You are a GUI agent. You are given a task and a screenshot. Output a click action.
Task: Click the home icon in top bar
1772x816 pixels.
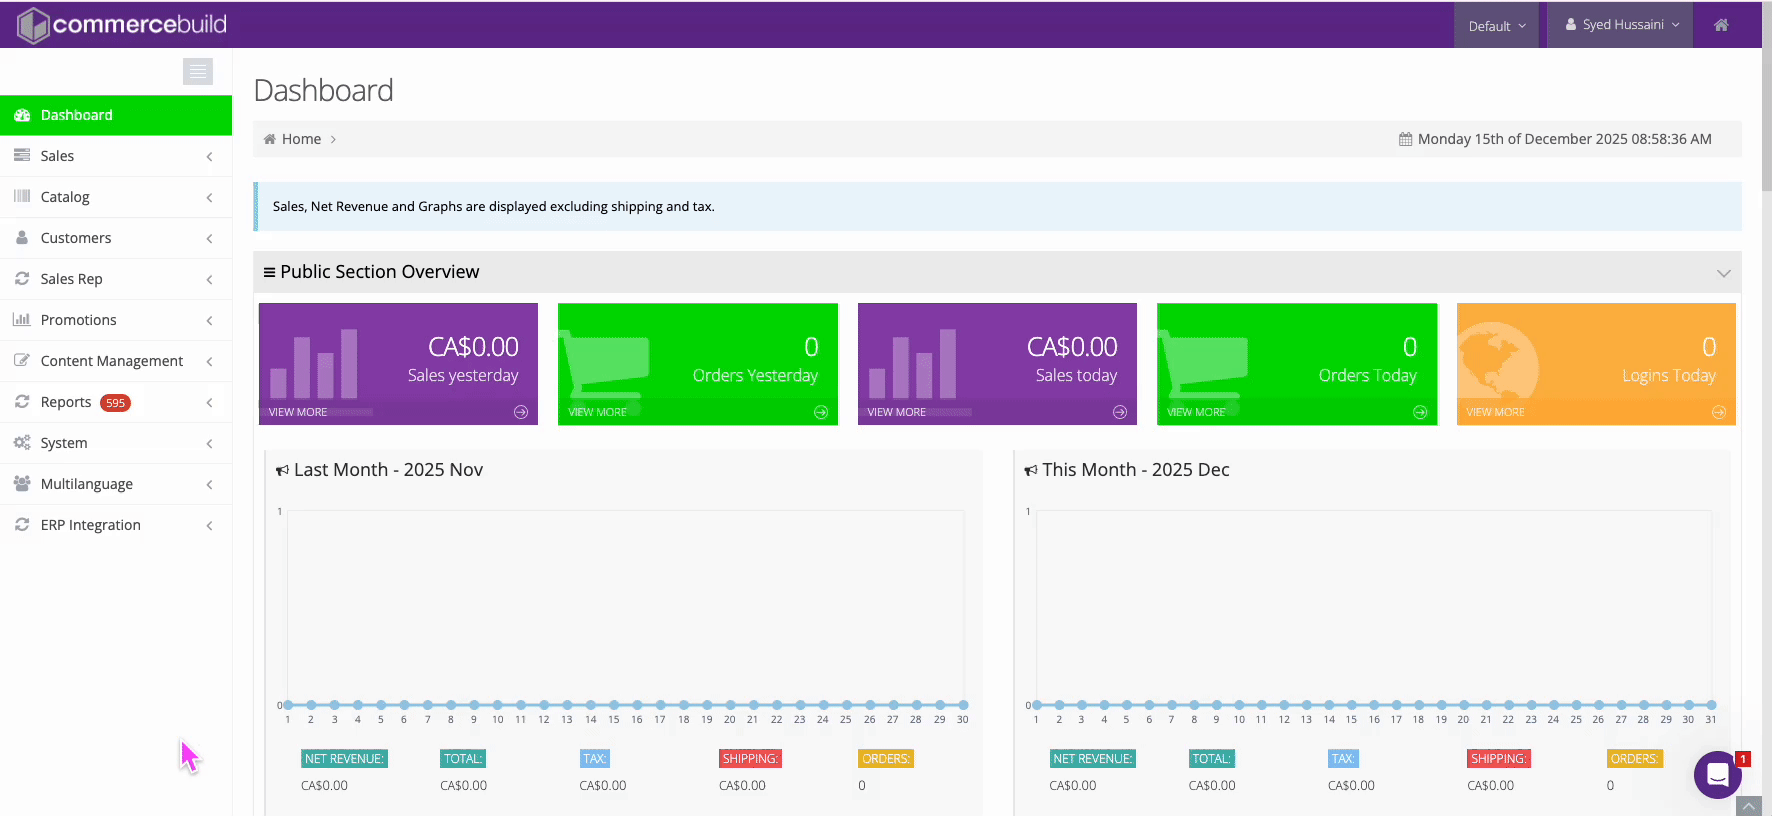point(1720,25)
